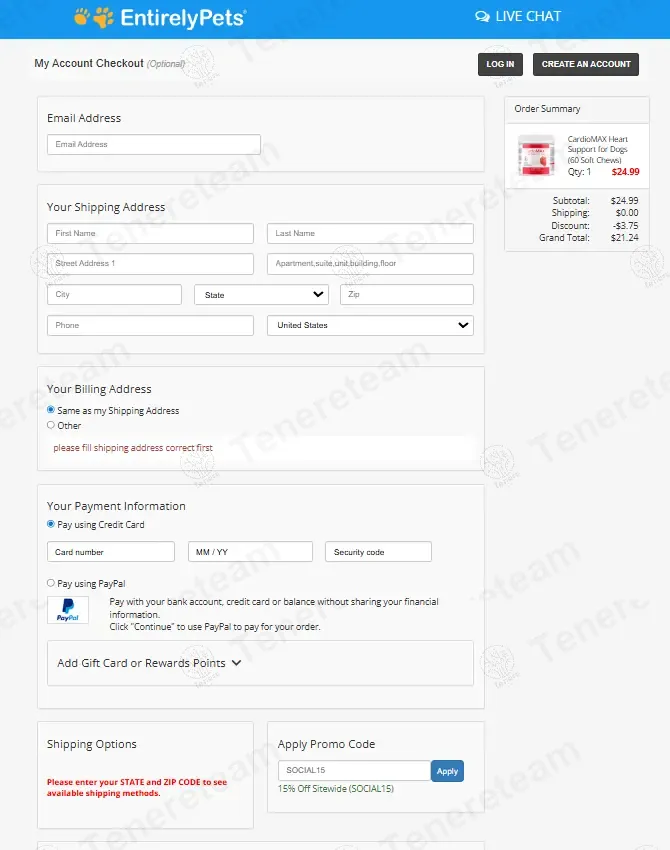Click the Card number field
Screen dimensions: 670x850
pos(111,552)
